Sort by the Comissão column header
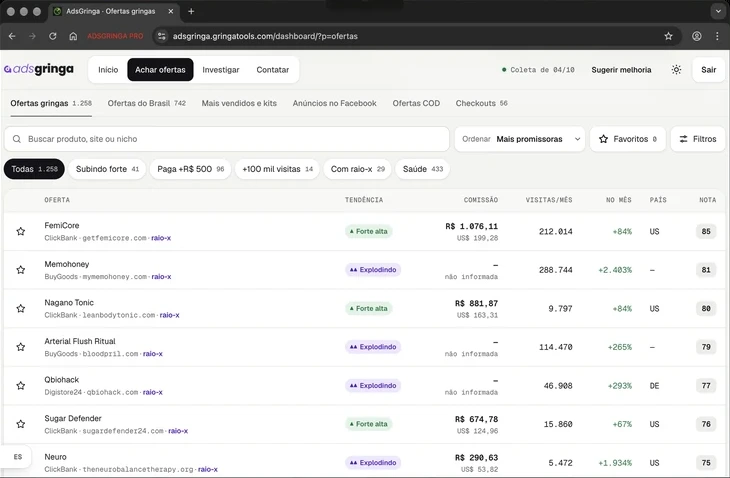Screen dimensions: 730x478 tap(480, 200)
